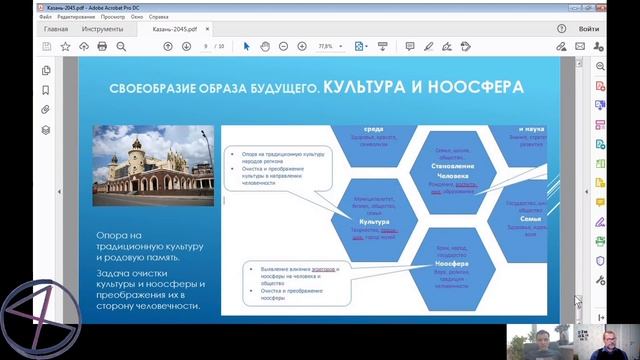Click the expand tools pane arrow at bottom
This screenshot has width=640, height=360.
click(601, 318)
